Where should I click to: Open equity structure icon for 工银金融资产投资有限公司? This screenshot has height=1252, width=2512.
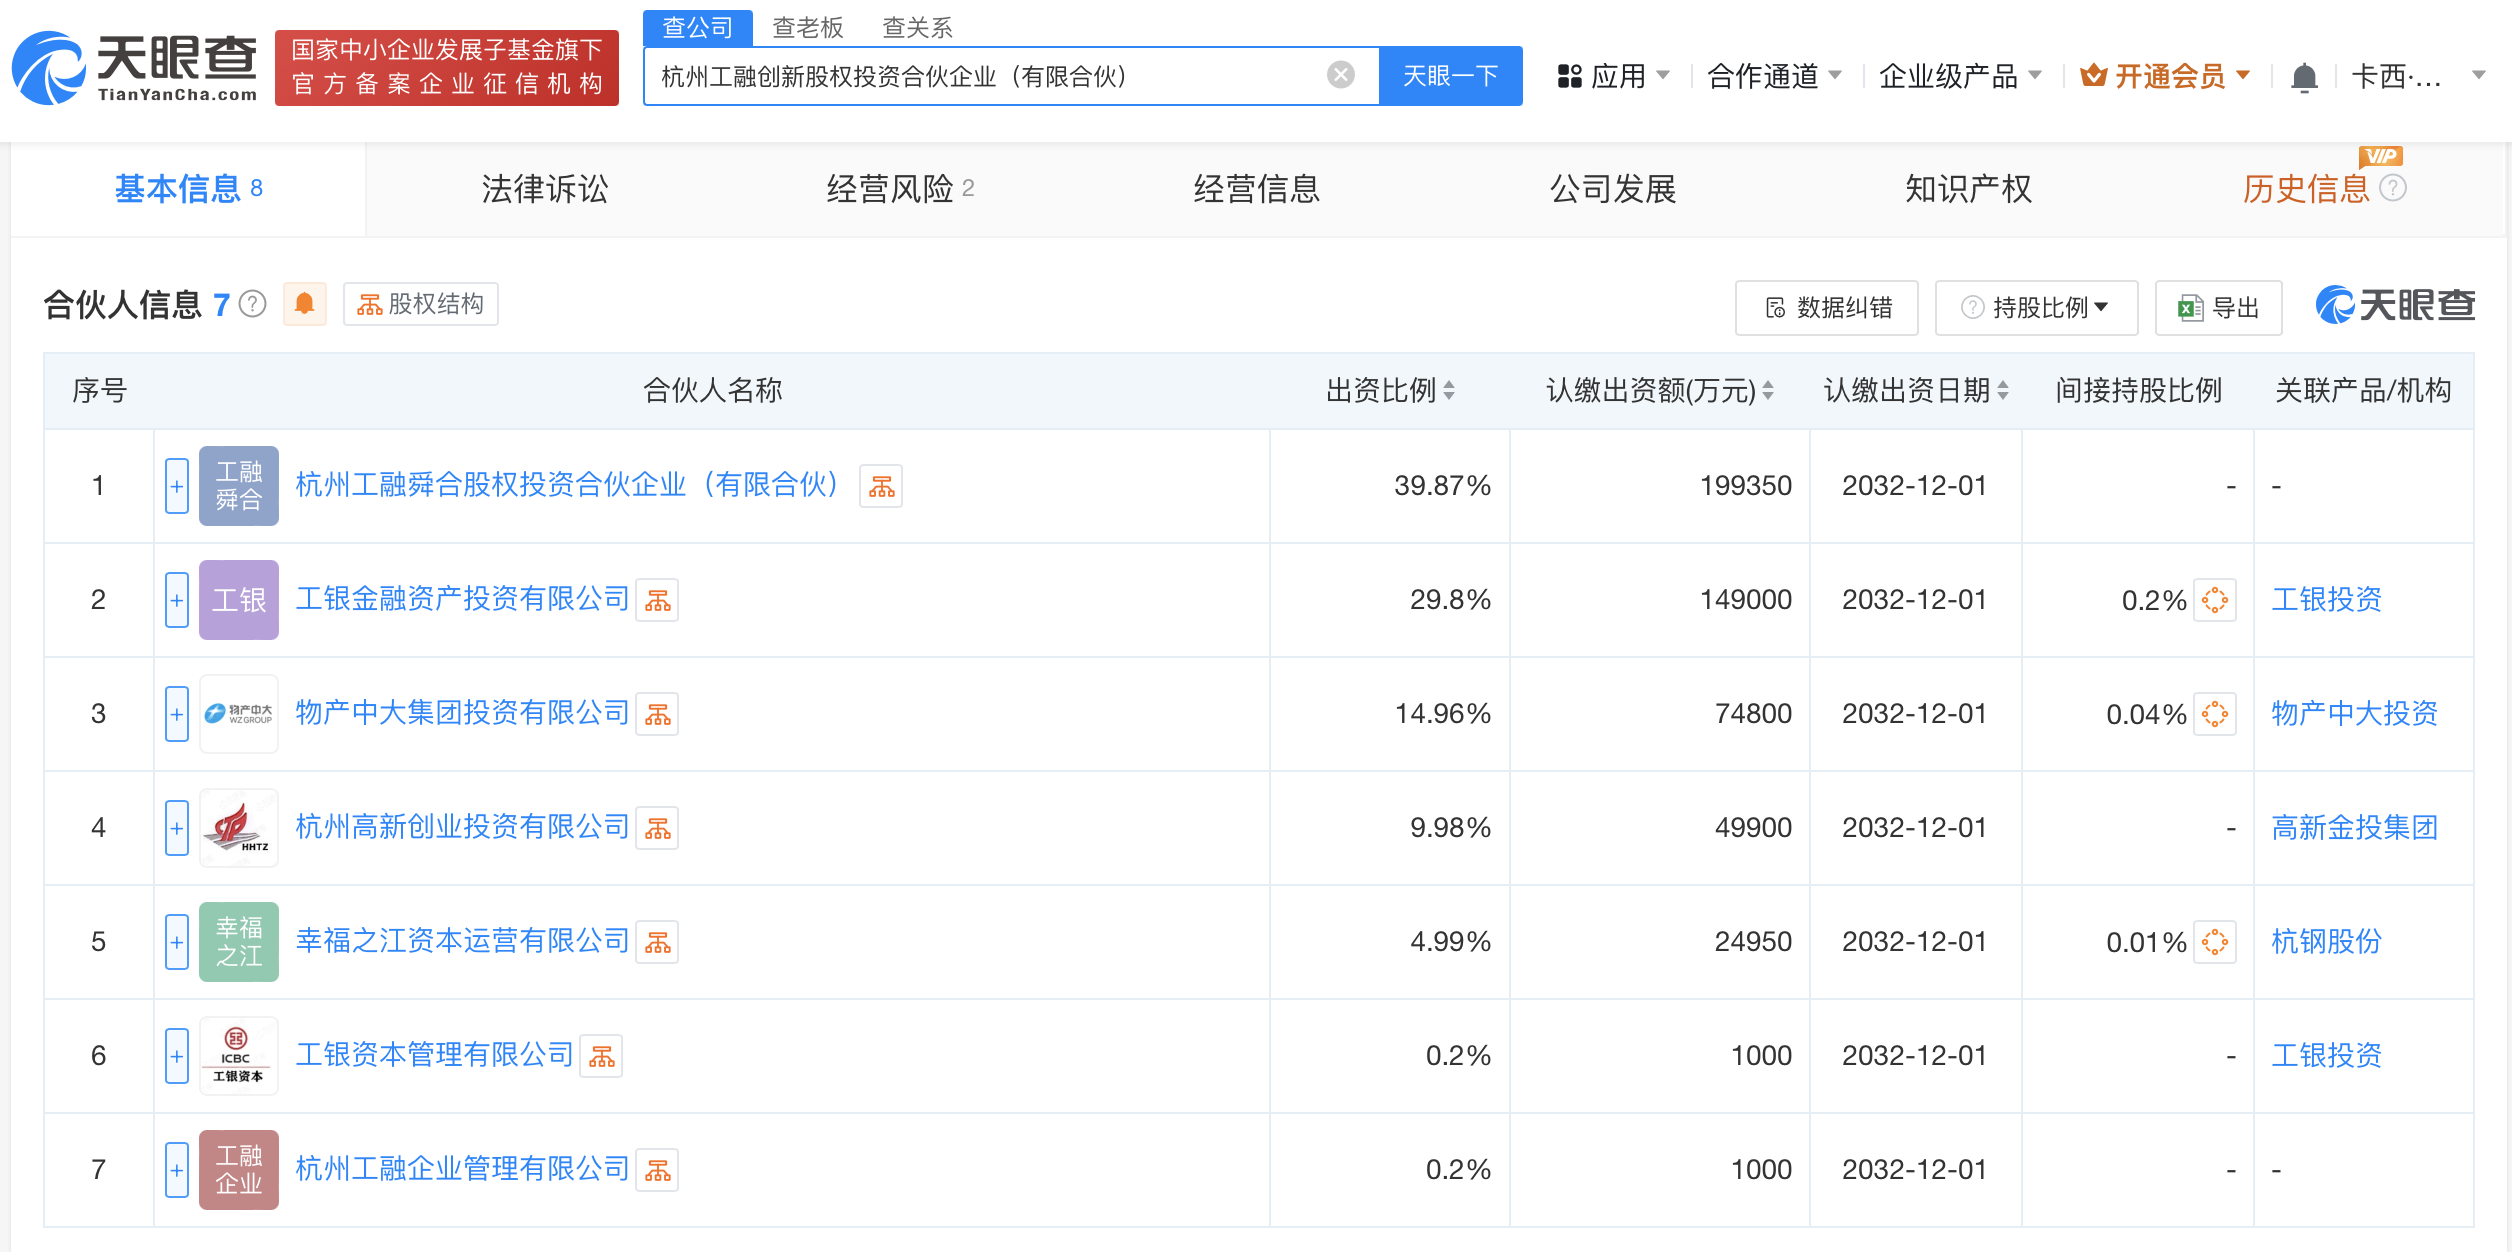(x=657, y=600)
